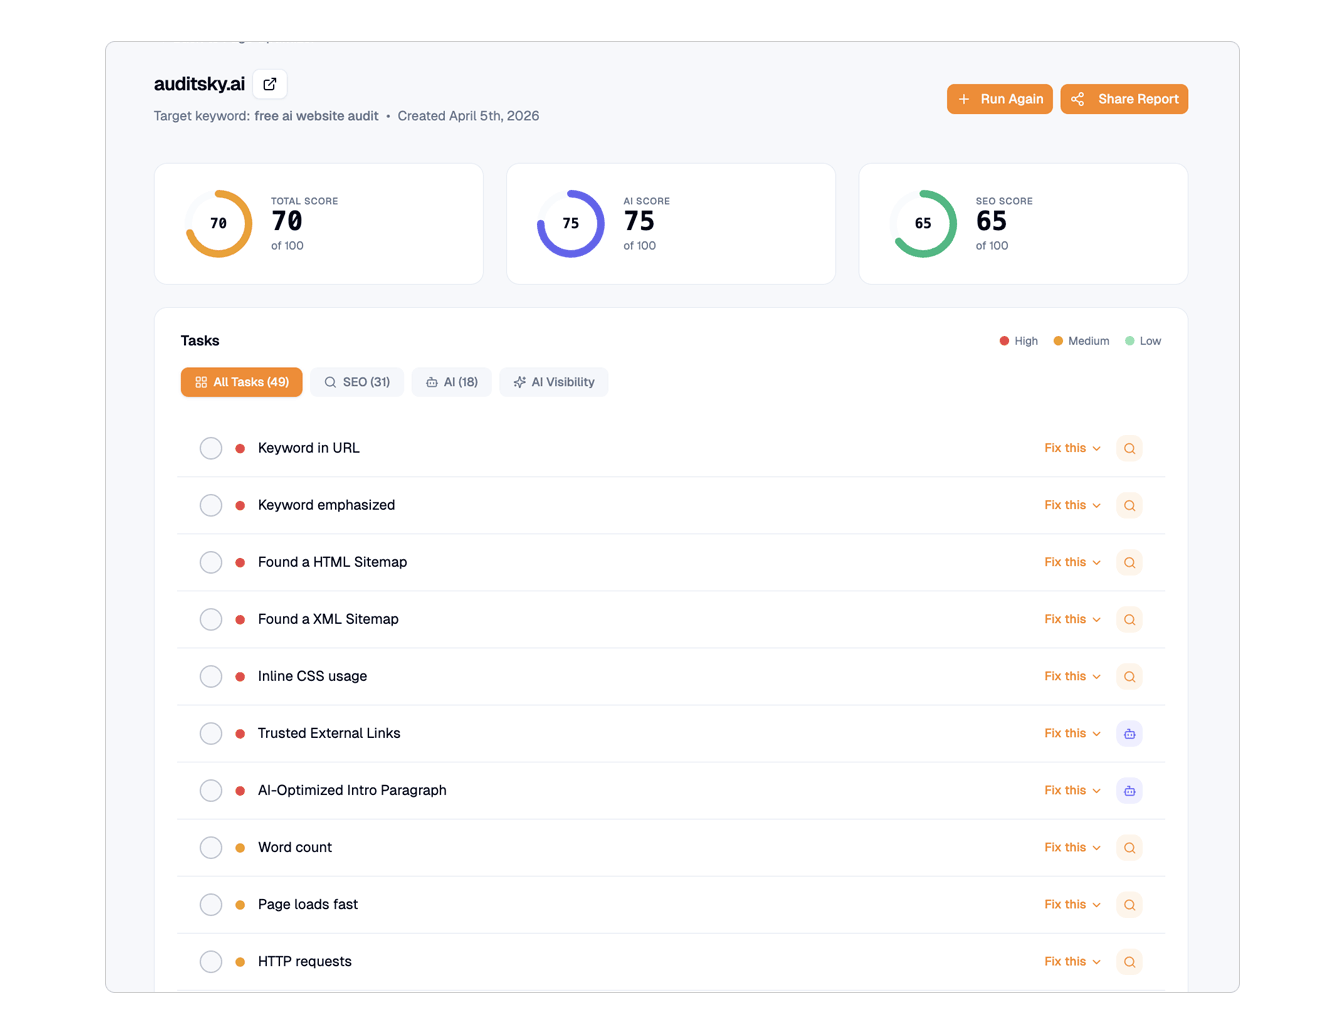This screenshot has height=1025, width=1319.
Task: Mark the Found a XML Sitemap task complete
Action: pos(211,619)
